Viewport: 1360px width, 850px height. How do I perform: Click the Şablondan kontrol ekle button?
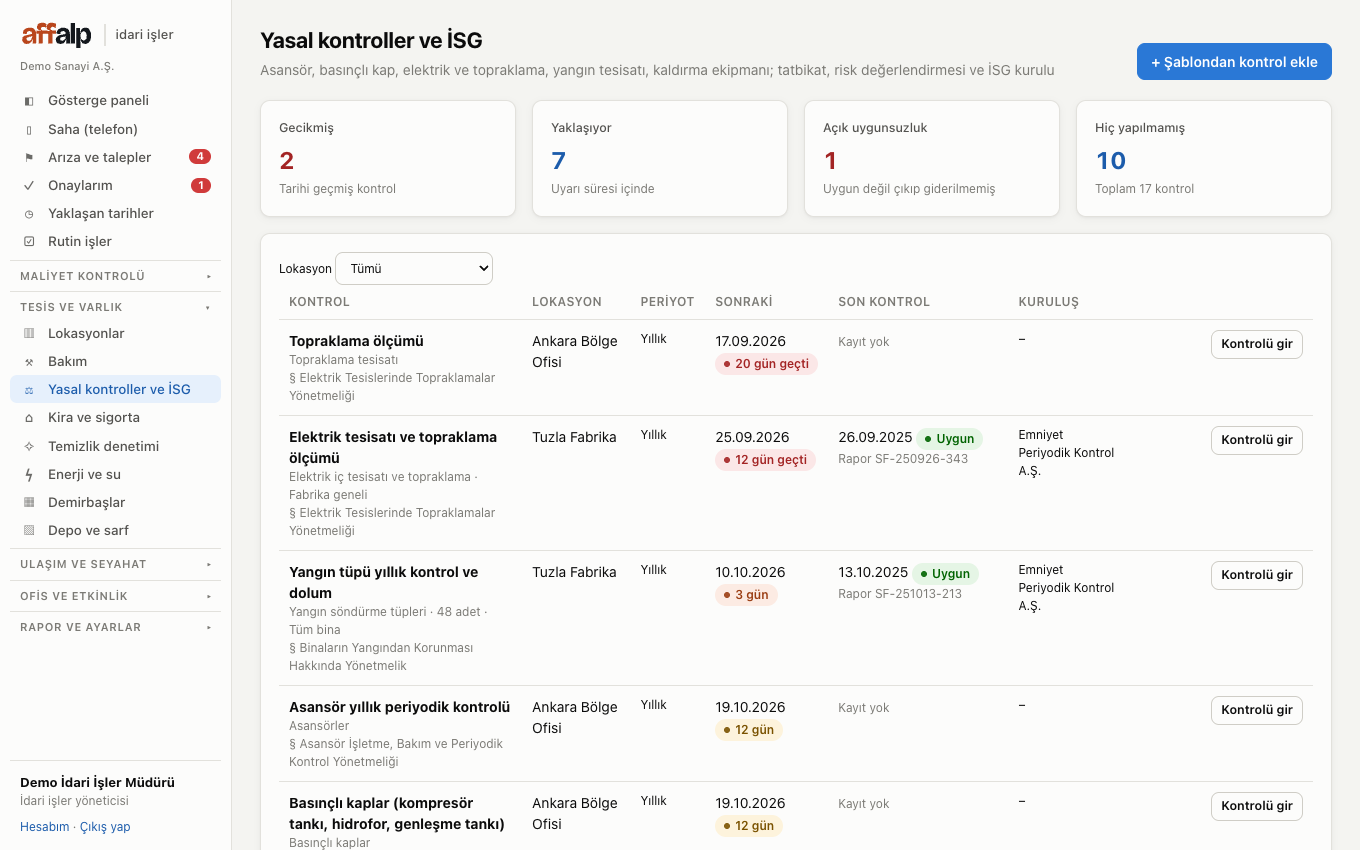[1234, 62]
